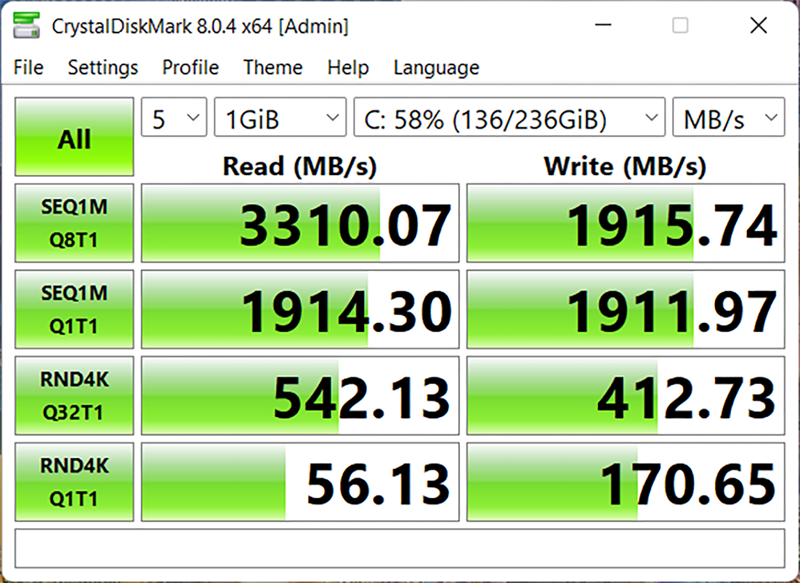
Task: Open the drive selector showing C: 58%
Action: click(x=509, y=117)
